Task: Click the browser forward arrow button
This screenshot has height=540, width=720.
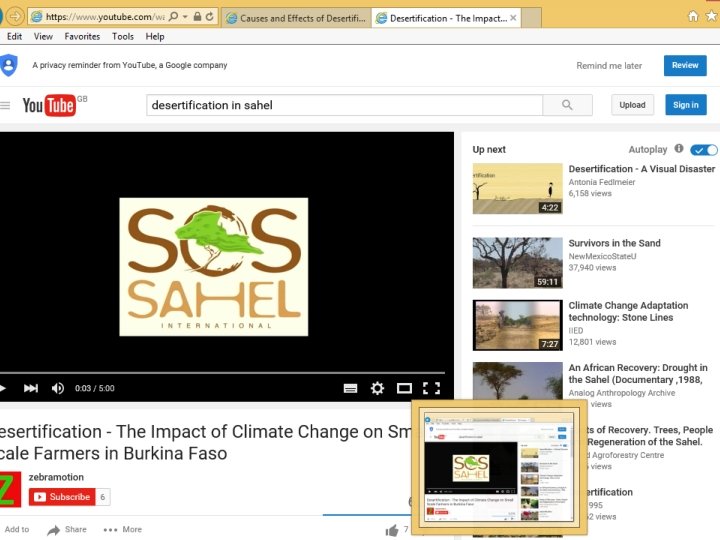Action: point(15,17)
